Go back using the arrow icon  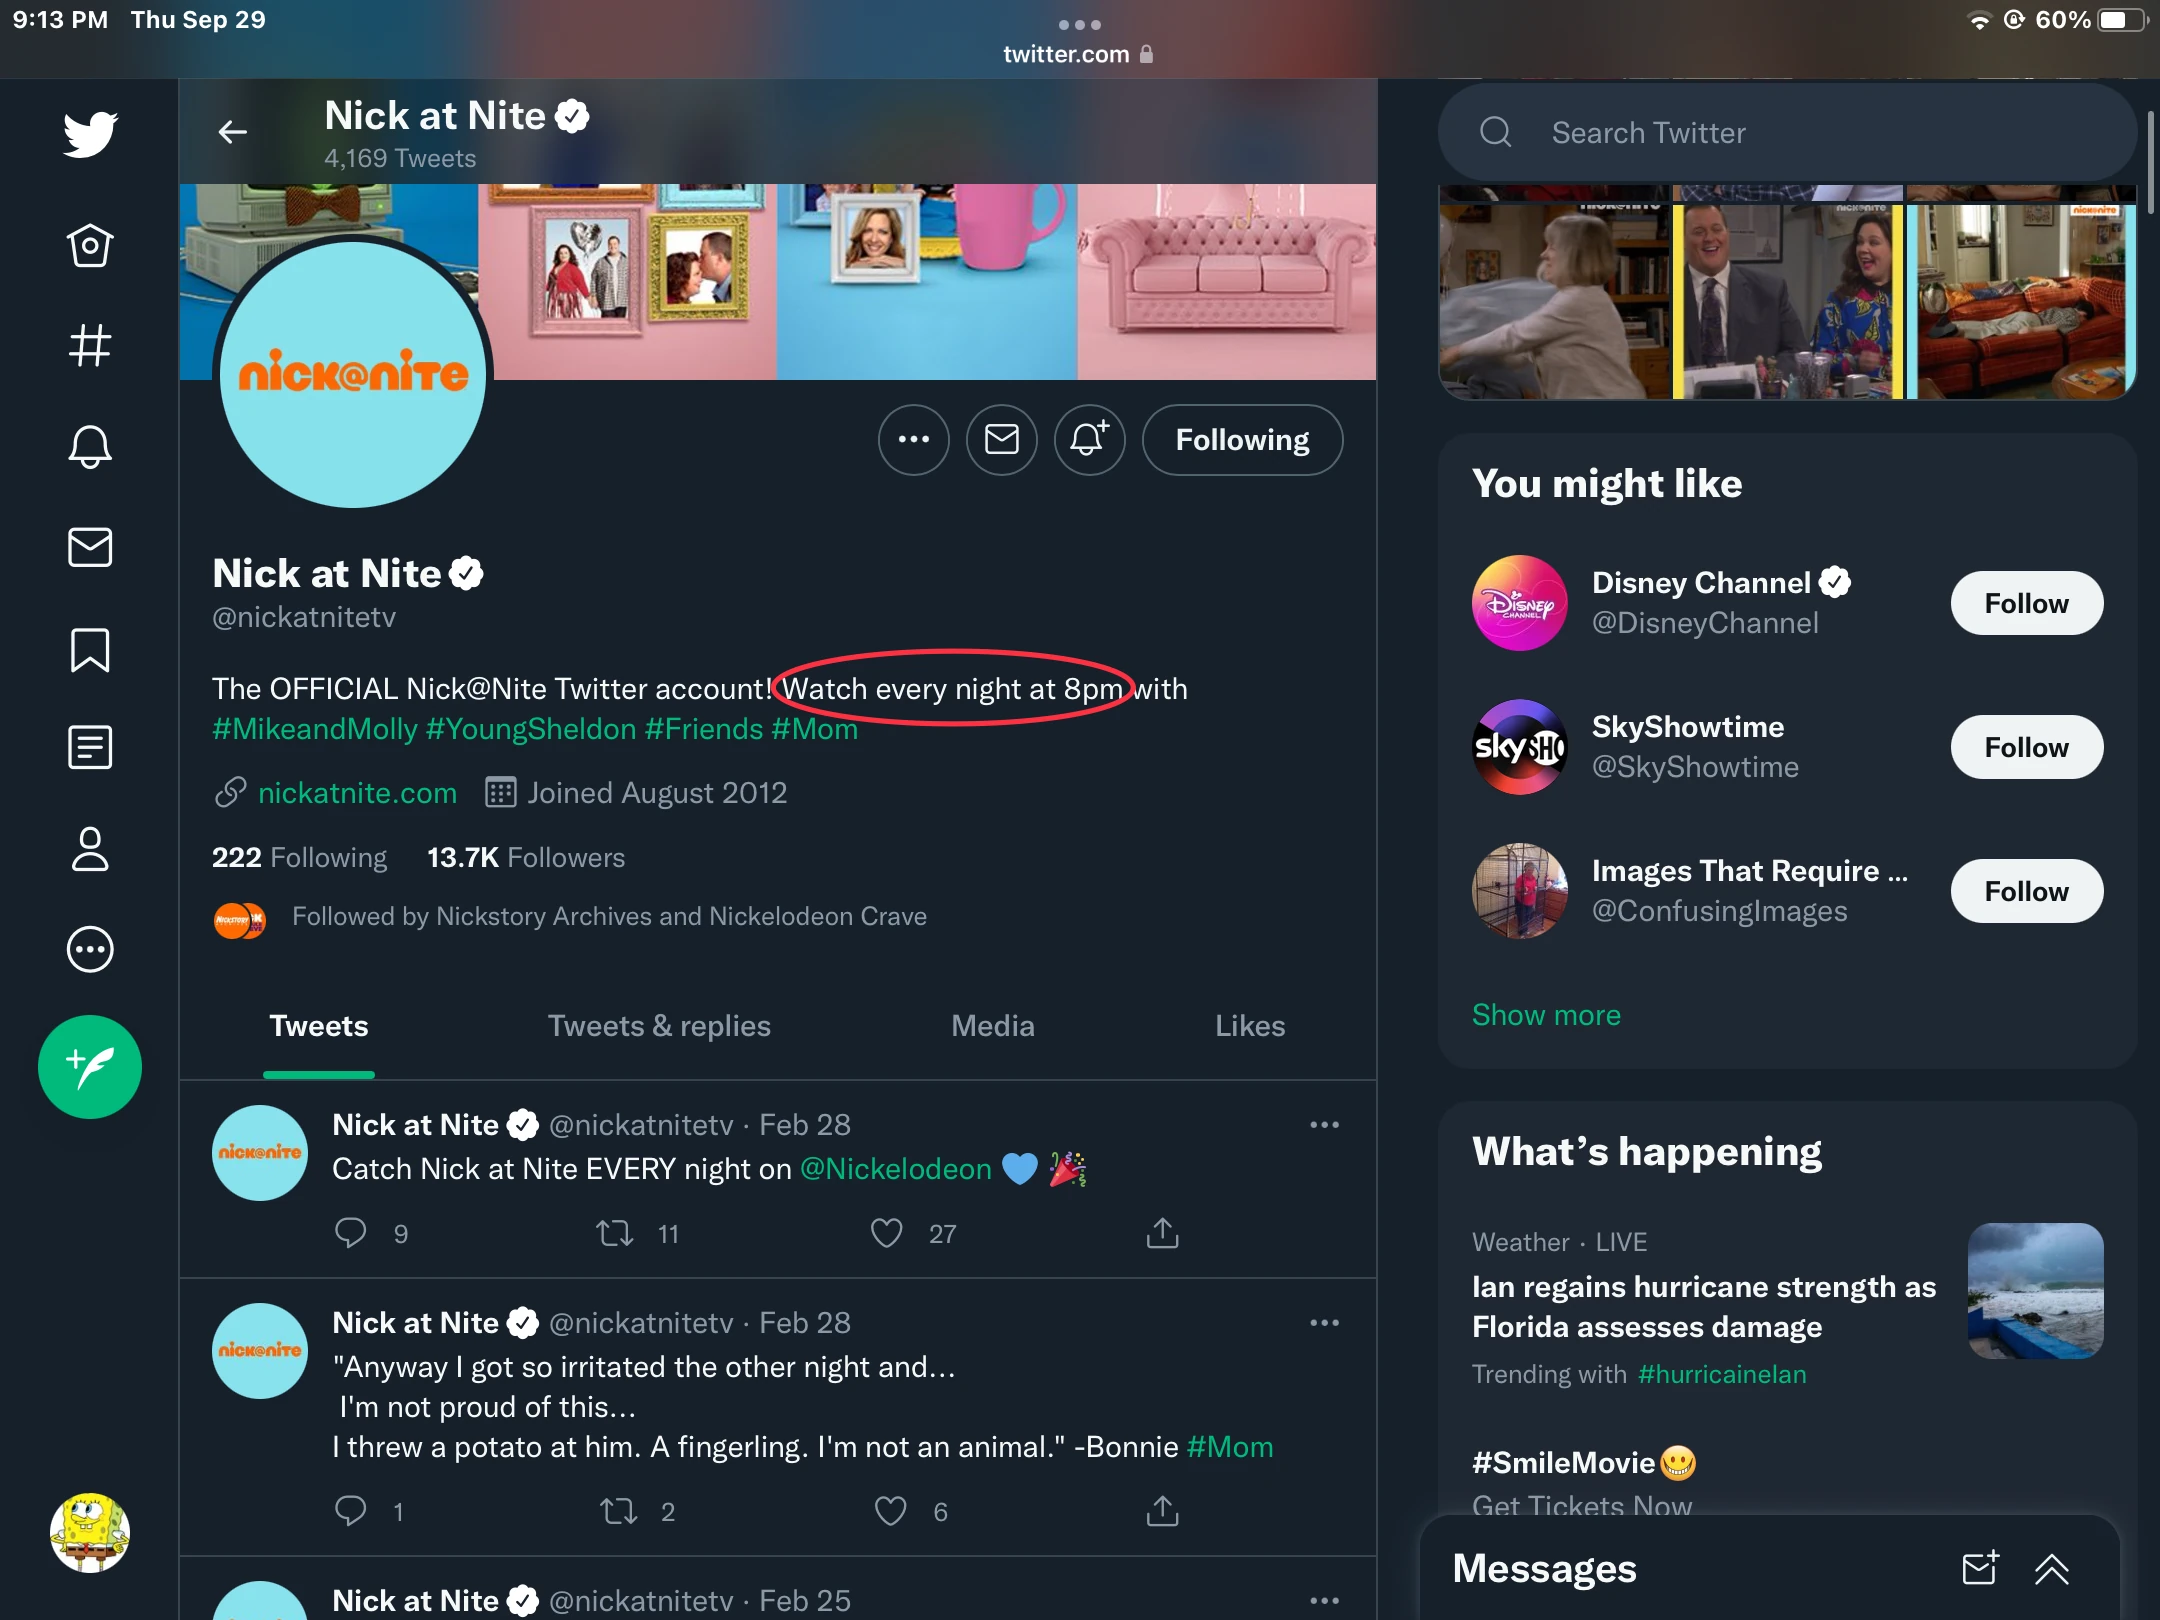click(233, 132)
